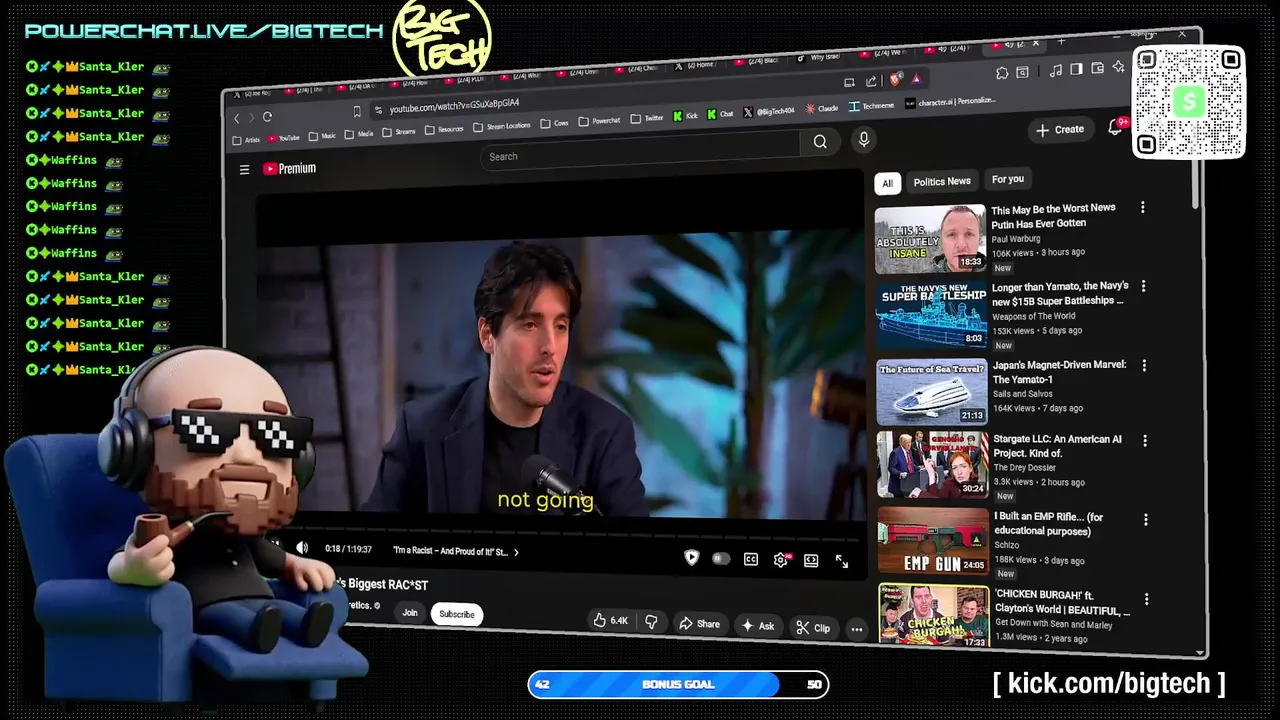This screenshot has height=720, width=1280.
Task: Click the search magnifier button
Action: [820, 142]
